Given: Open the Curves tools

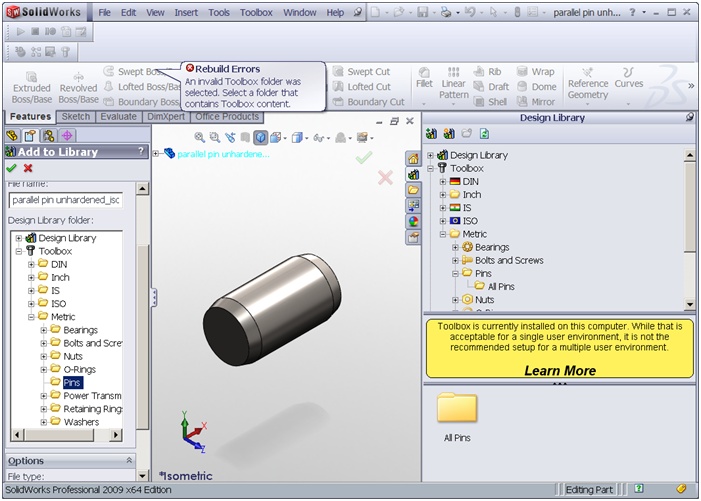Looking at the screenshot, I should [629, 78].
